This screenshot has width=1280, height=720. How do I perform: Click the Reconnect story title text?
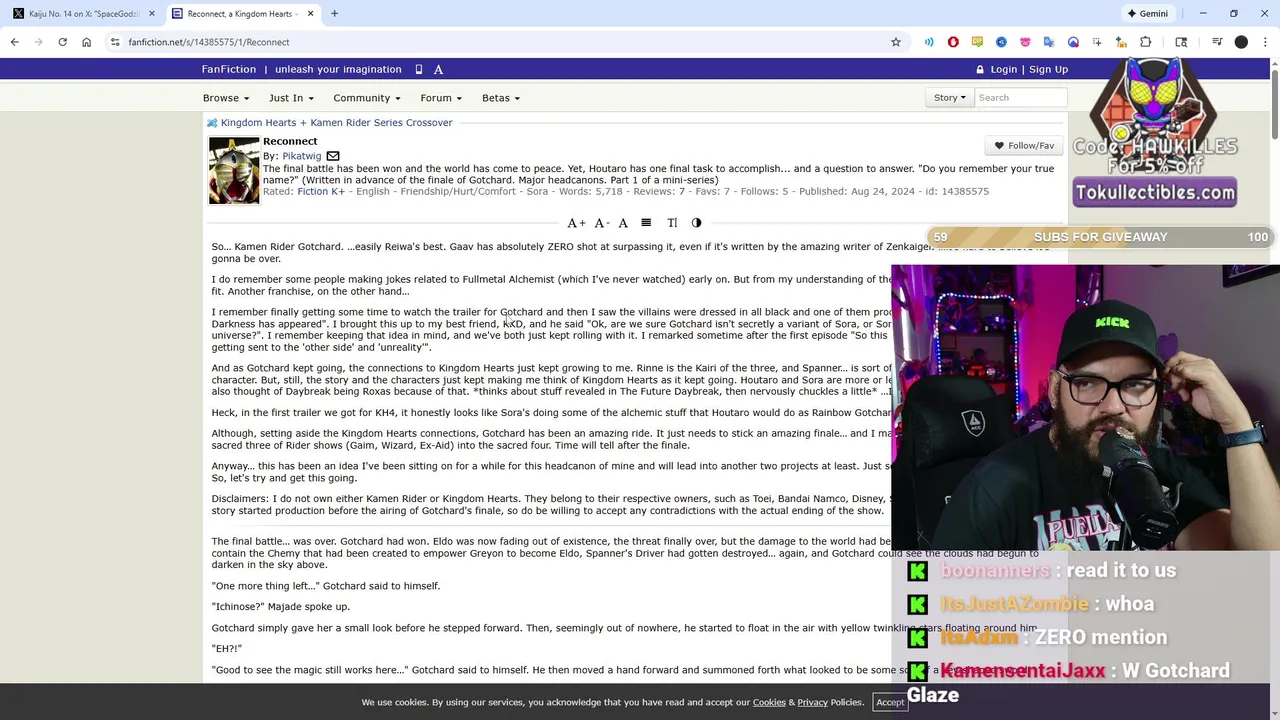tap(290, 141)
